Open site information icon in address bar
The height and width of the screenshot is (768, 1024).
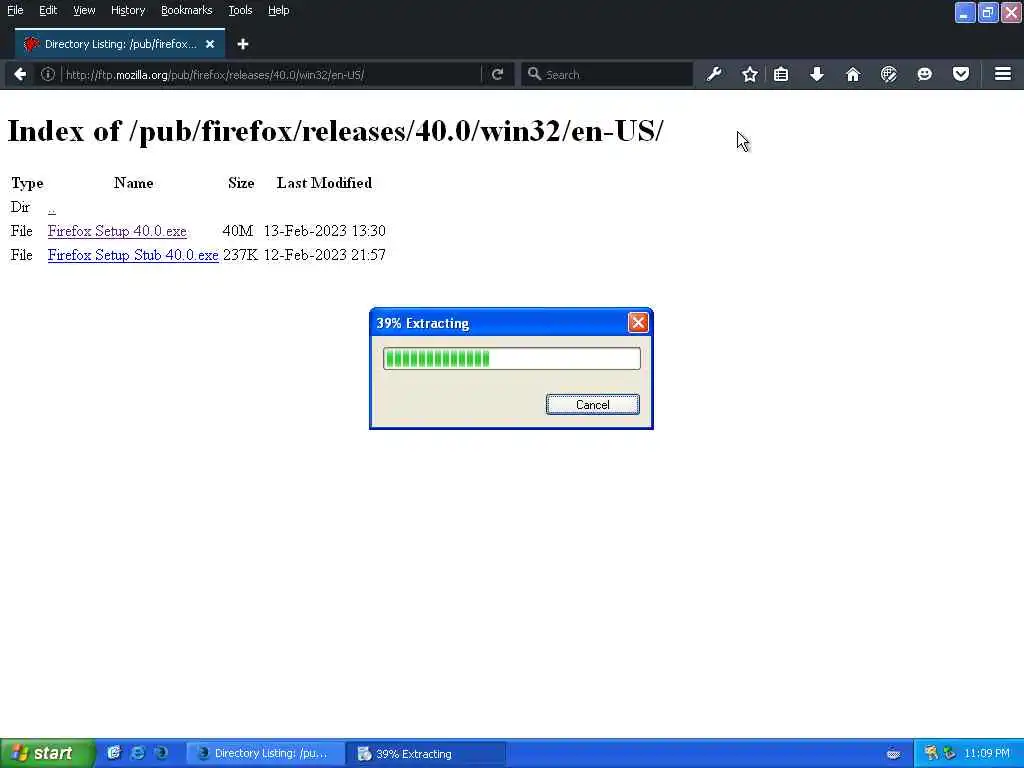tap(48, 74)
